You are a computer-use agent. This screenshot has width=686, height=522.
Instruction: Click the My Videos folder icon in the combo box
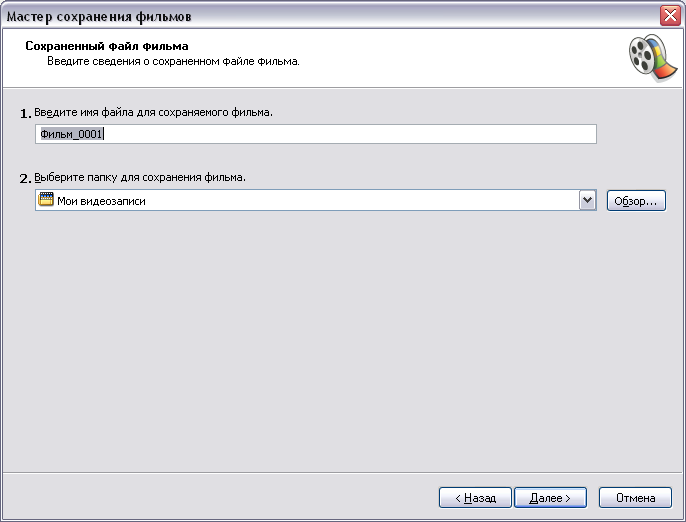[46, 200]
